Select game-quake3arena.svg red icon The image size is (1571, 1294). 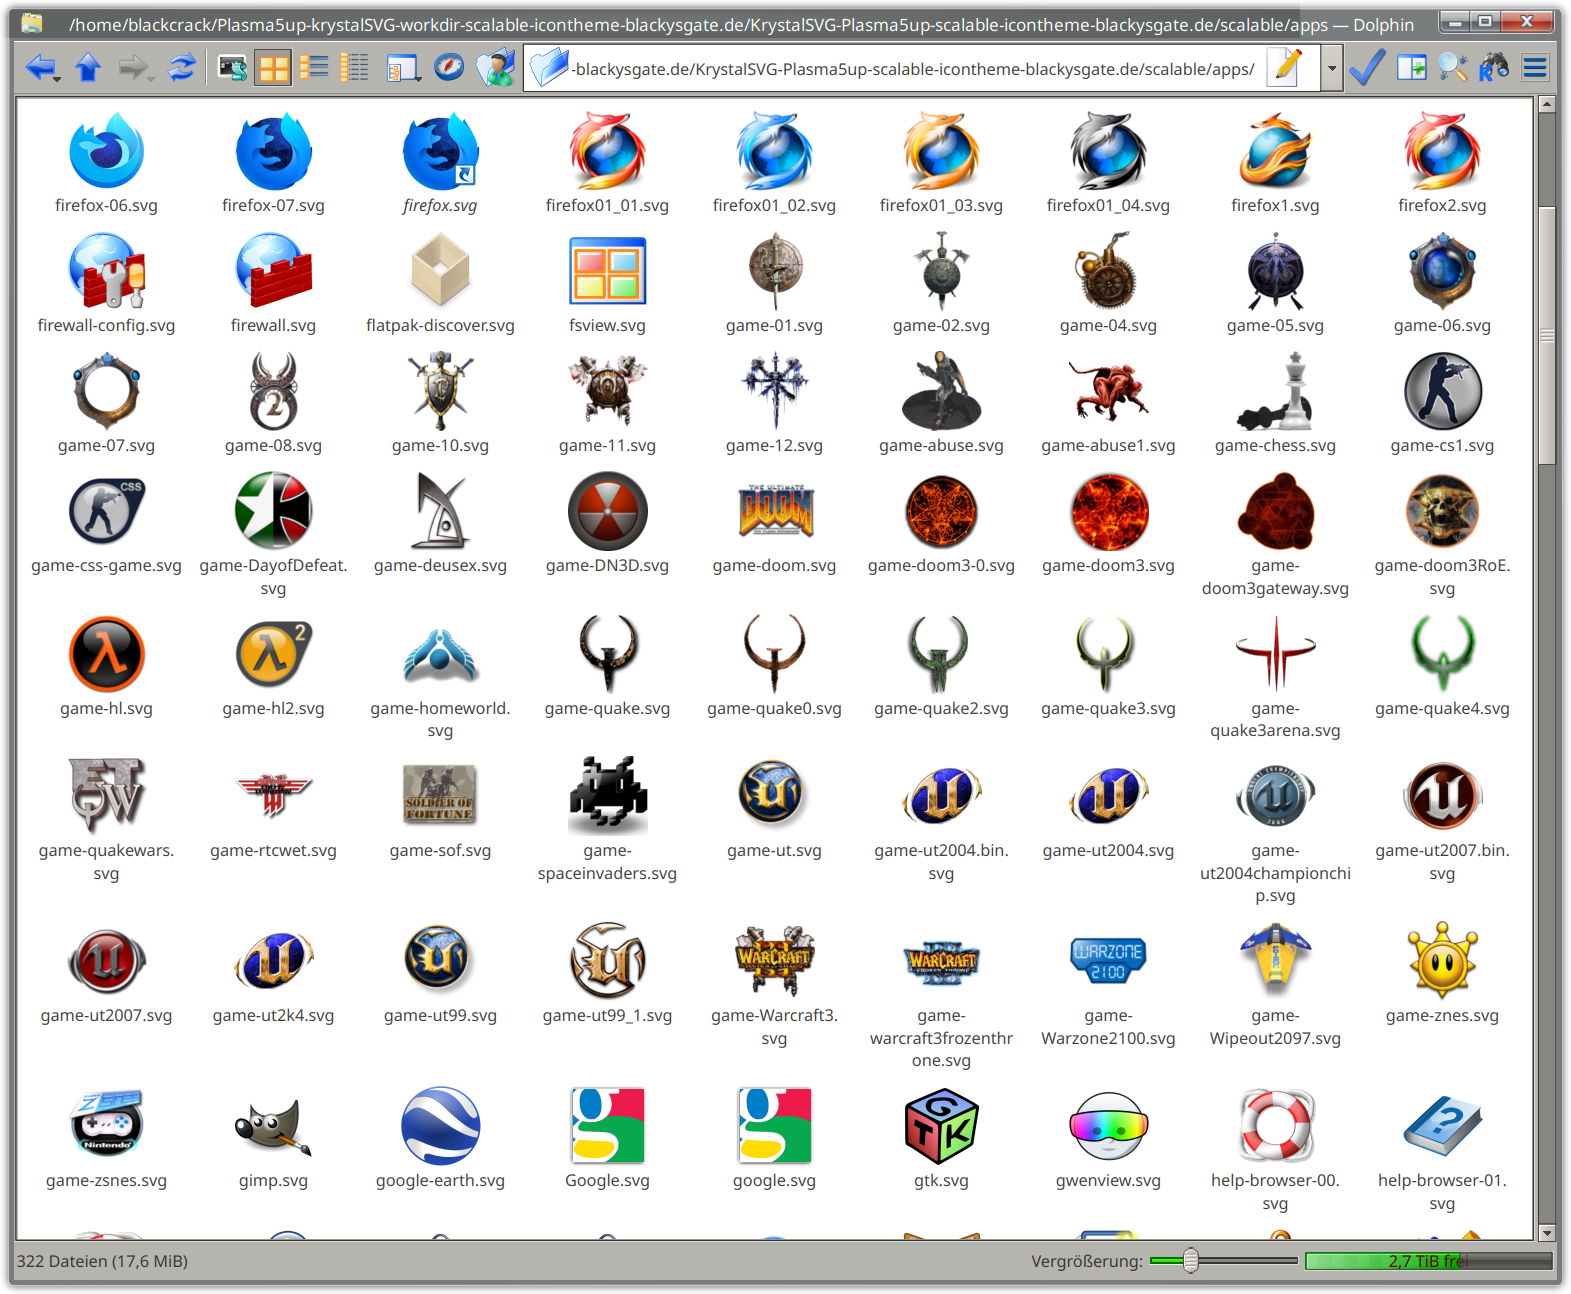tap(1275, 655)
